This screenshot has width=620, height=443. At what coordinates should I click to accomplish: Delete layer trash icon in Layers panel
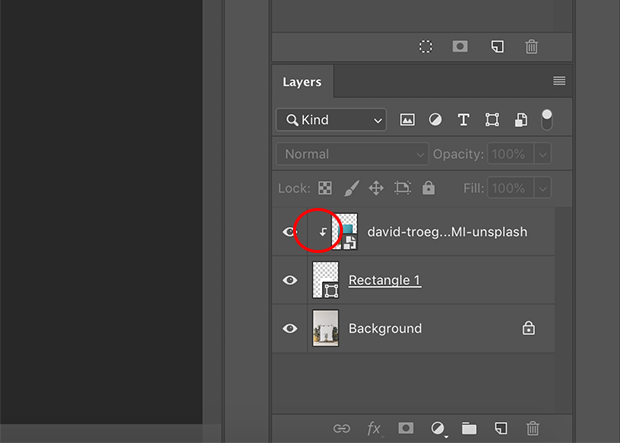(533, 428)
